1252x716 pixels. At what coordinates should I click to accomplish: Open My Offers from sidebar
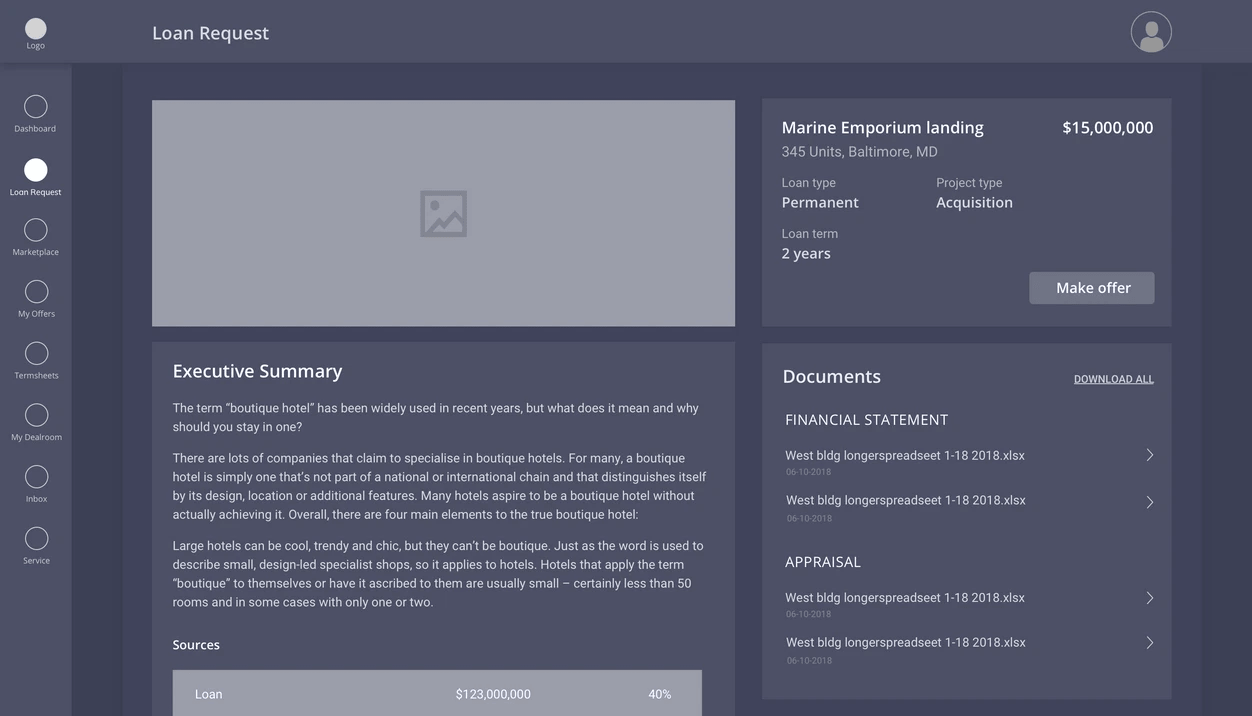(x=36, y=292)
